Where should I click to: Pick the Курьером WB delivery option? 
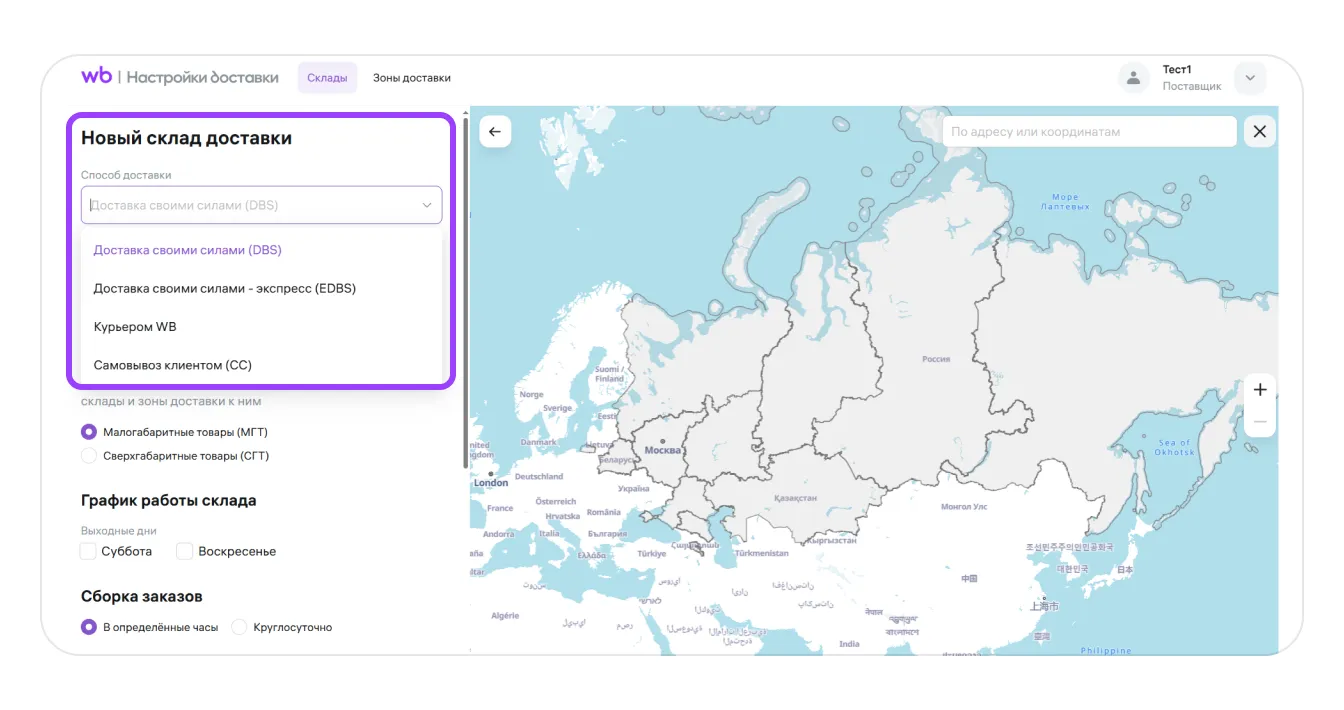pyautogui.click(x=135, y=327)
